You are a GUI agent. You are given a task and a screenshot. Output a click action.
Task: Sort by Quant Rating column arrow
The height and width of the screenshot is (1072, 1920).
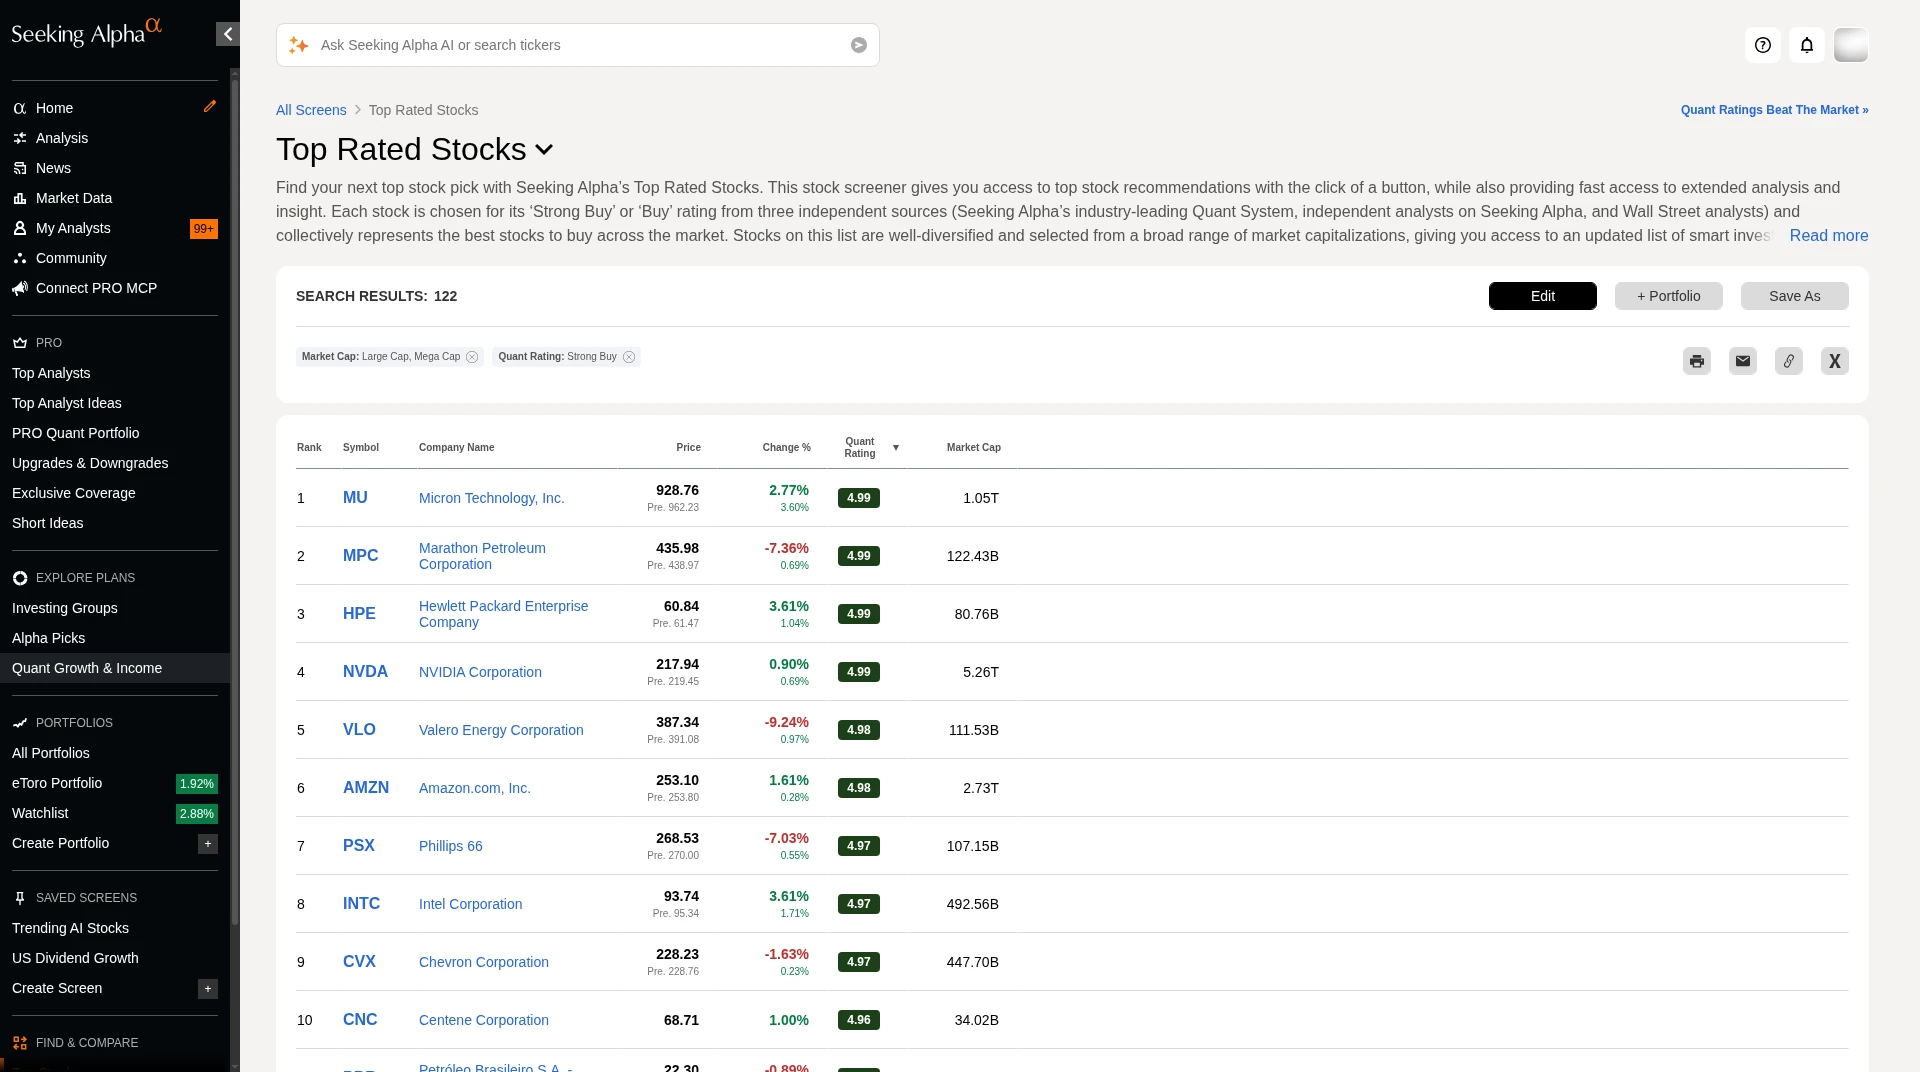896,448
